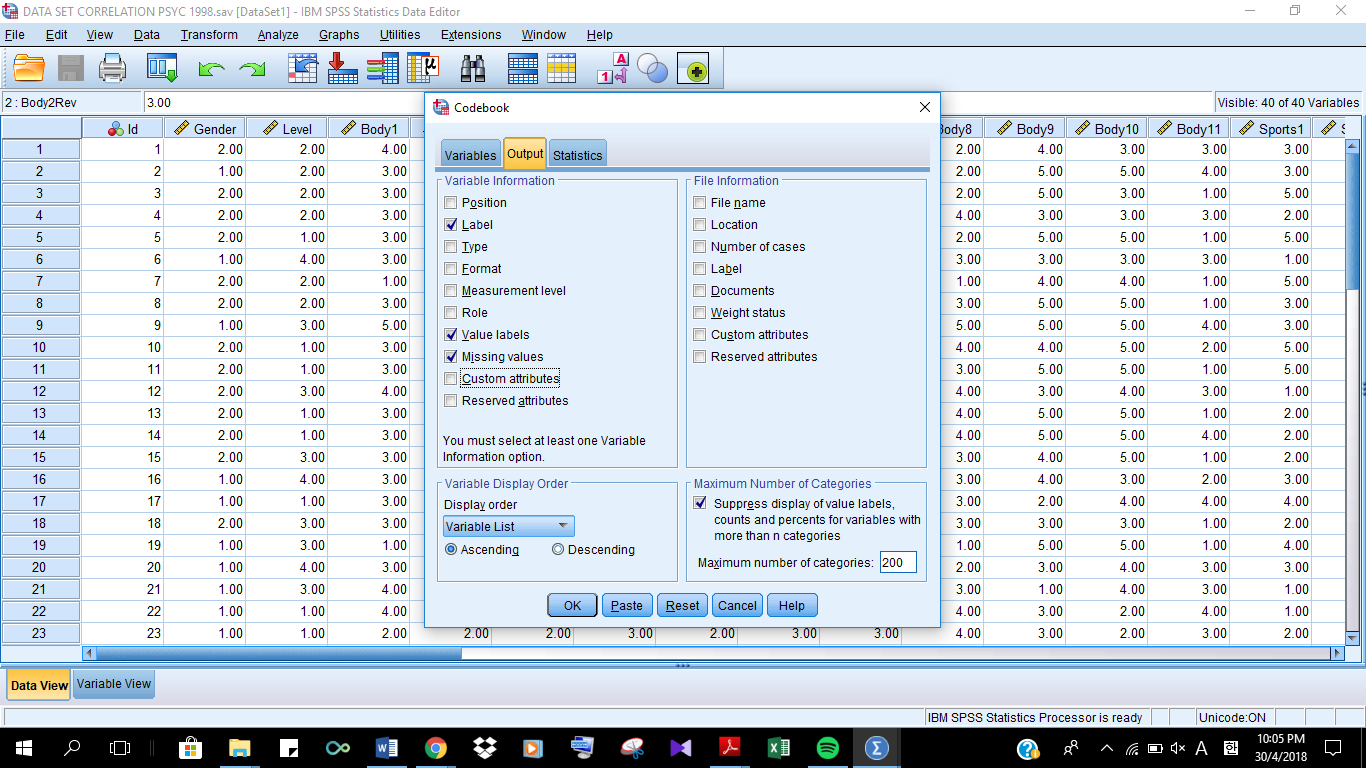Select the Descending radio button
The width and height of the screenshot is (1366, 768).
pyautogui.click(x=558, y=550)
